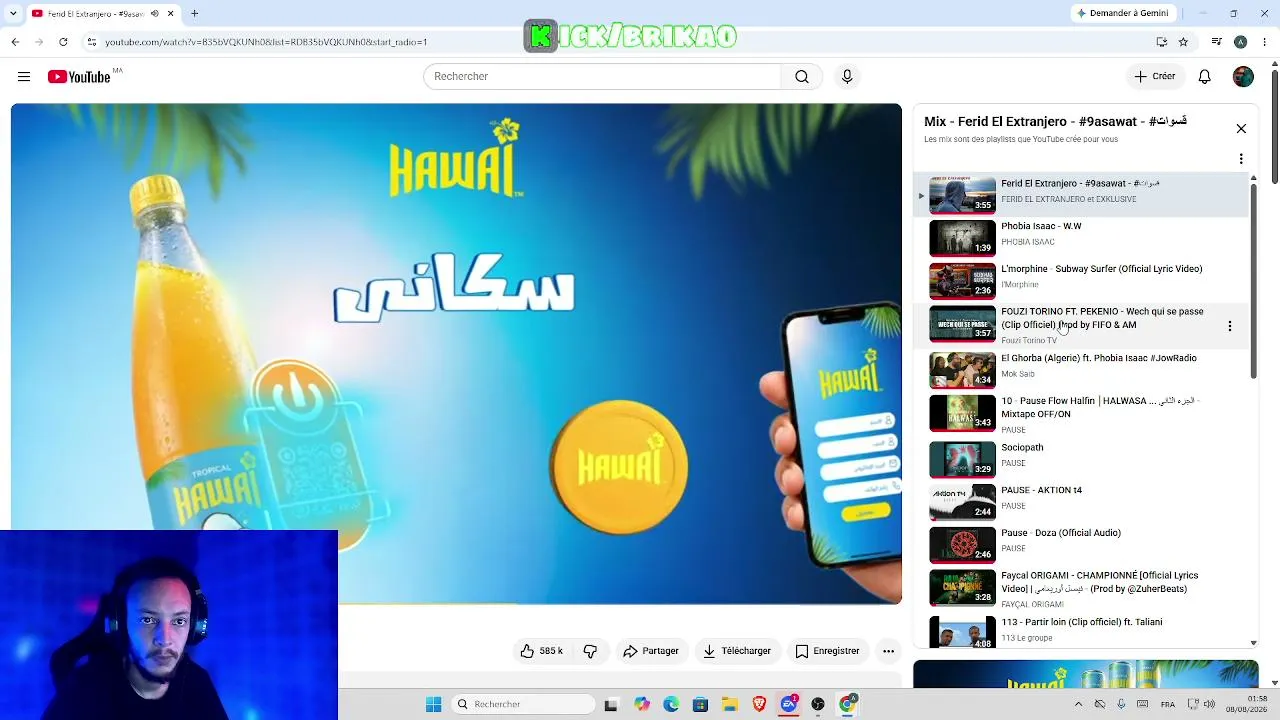Click the browser address bar URL
Image resolution: width=1280 pixels, height=720 pixels.
click(266, 42)
